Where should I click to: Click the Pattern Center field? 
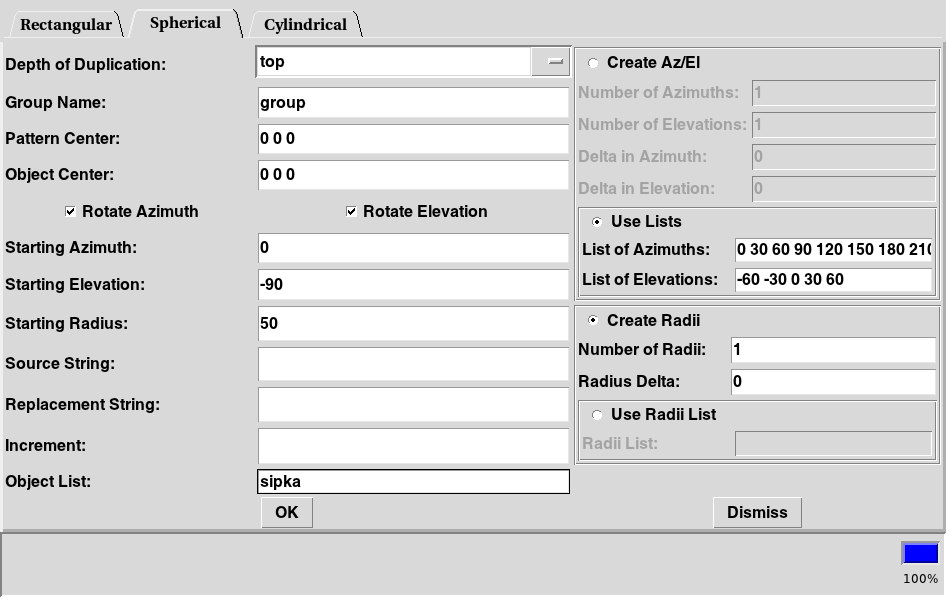click(x=412, y=139)
